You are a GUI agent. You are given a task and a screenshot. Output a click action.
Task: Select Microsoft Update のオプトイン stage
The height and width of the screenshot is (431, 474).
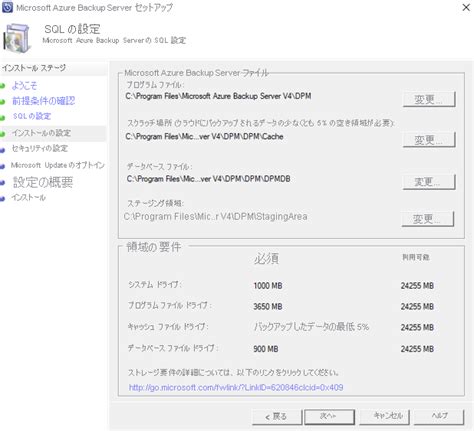coord(58,165)
